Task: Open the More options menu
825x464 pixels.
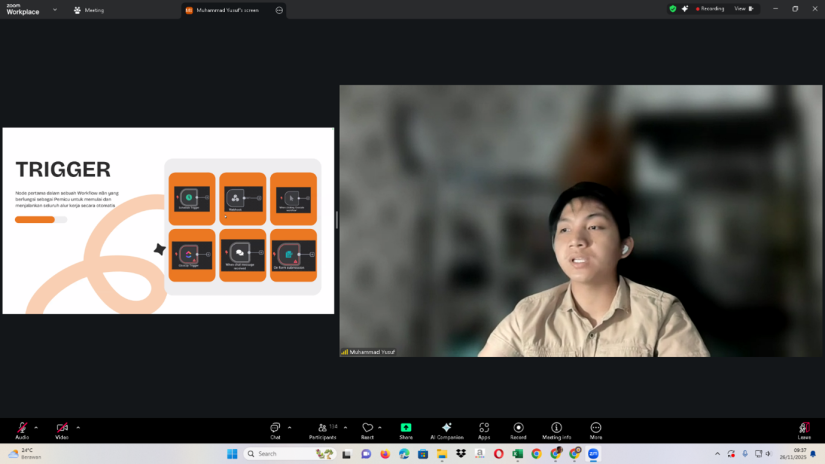Action: pyautogui.click(x=596, y=428)
